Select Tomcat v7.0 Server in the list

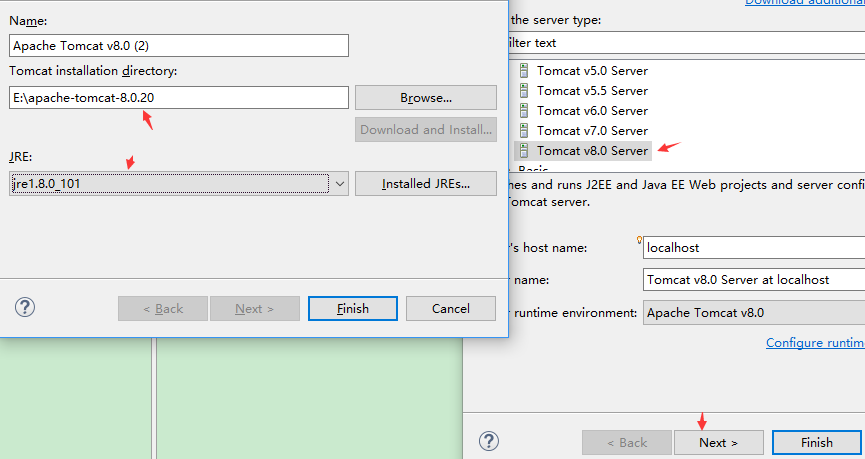coord(592,131)
